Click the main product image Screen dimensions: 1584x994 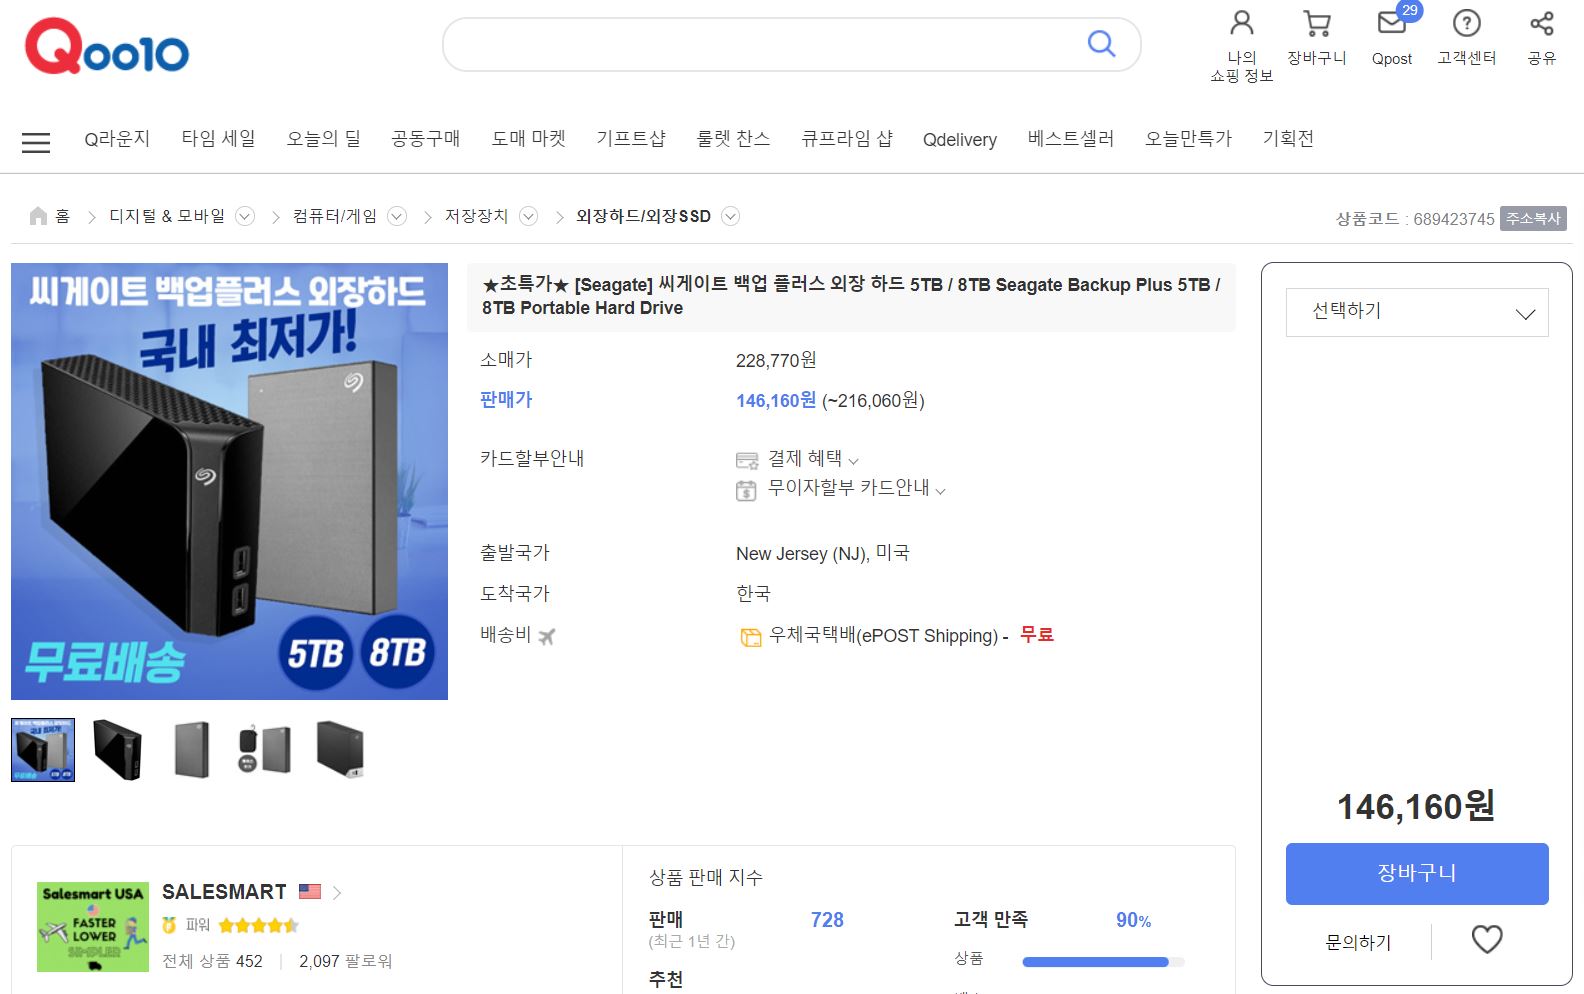click(229, 481)
